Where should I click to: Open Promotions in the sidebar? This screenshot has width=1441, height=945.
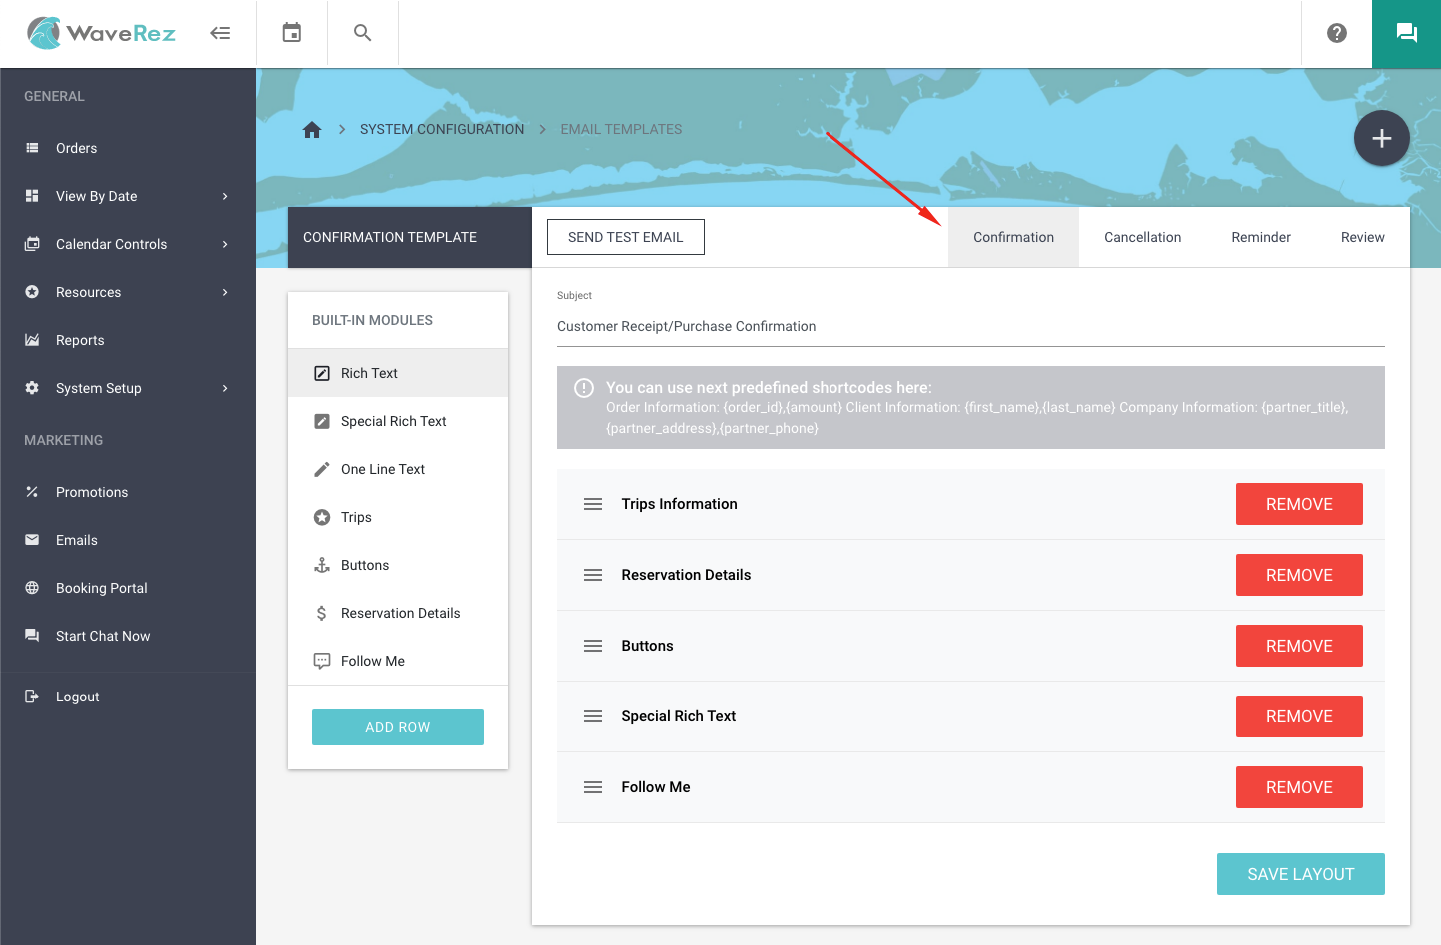(92, 492)
